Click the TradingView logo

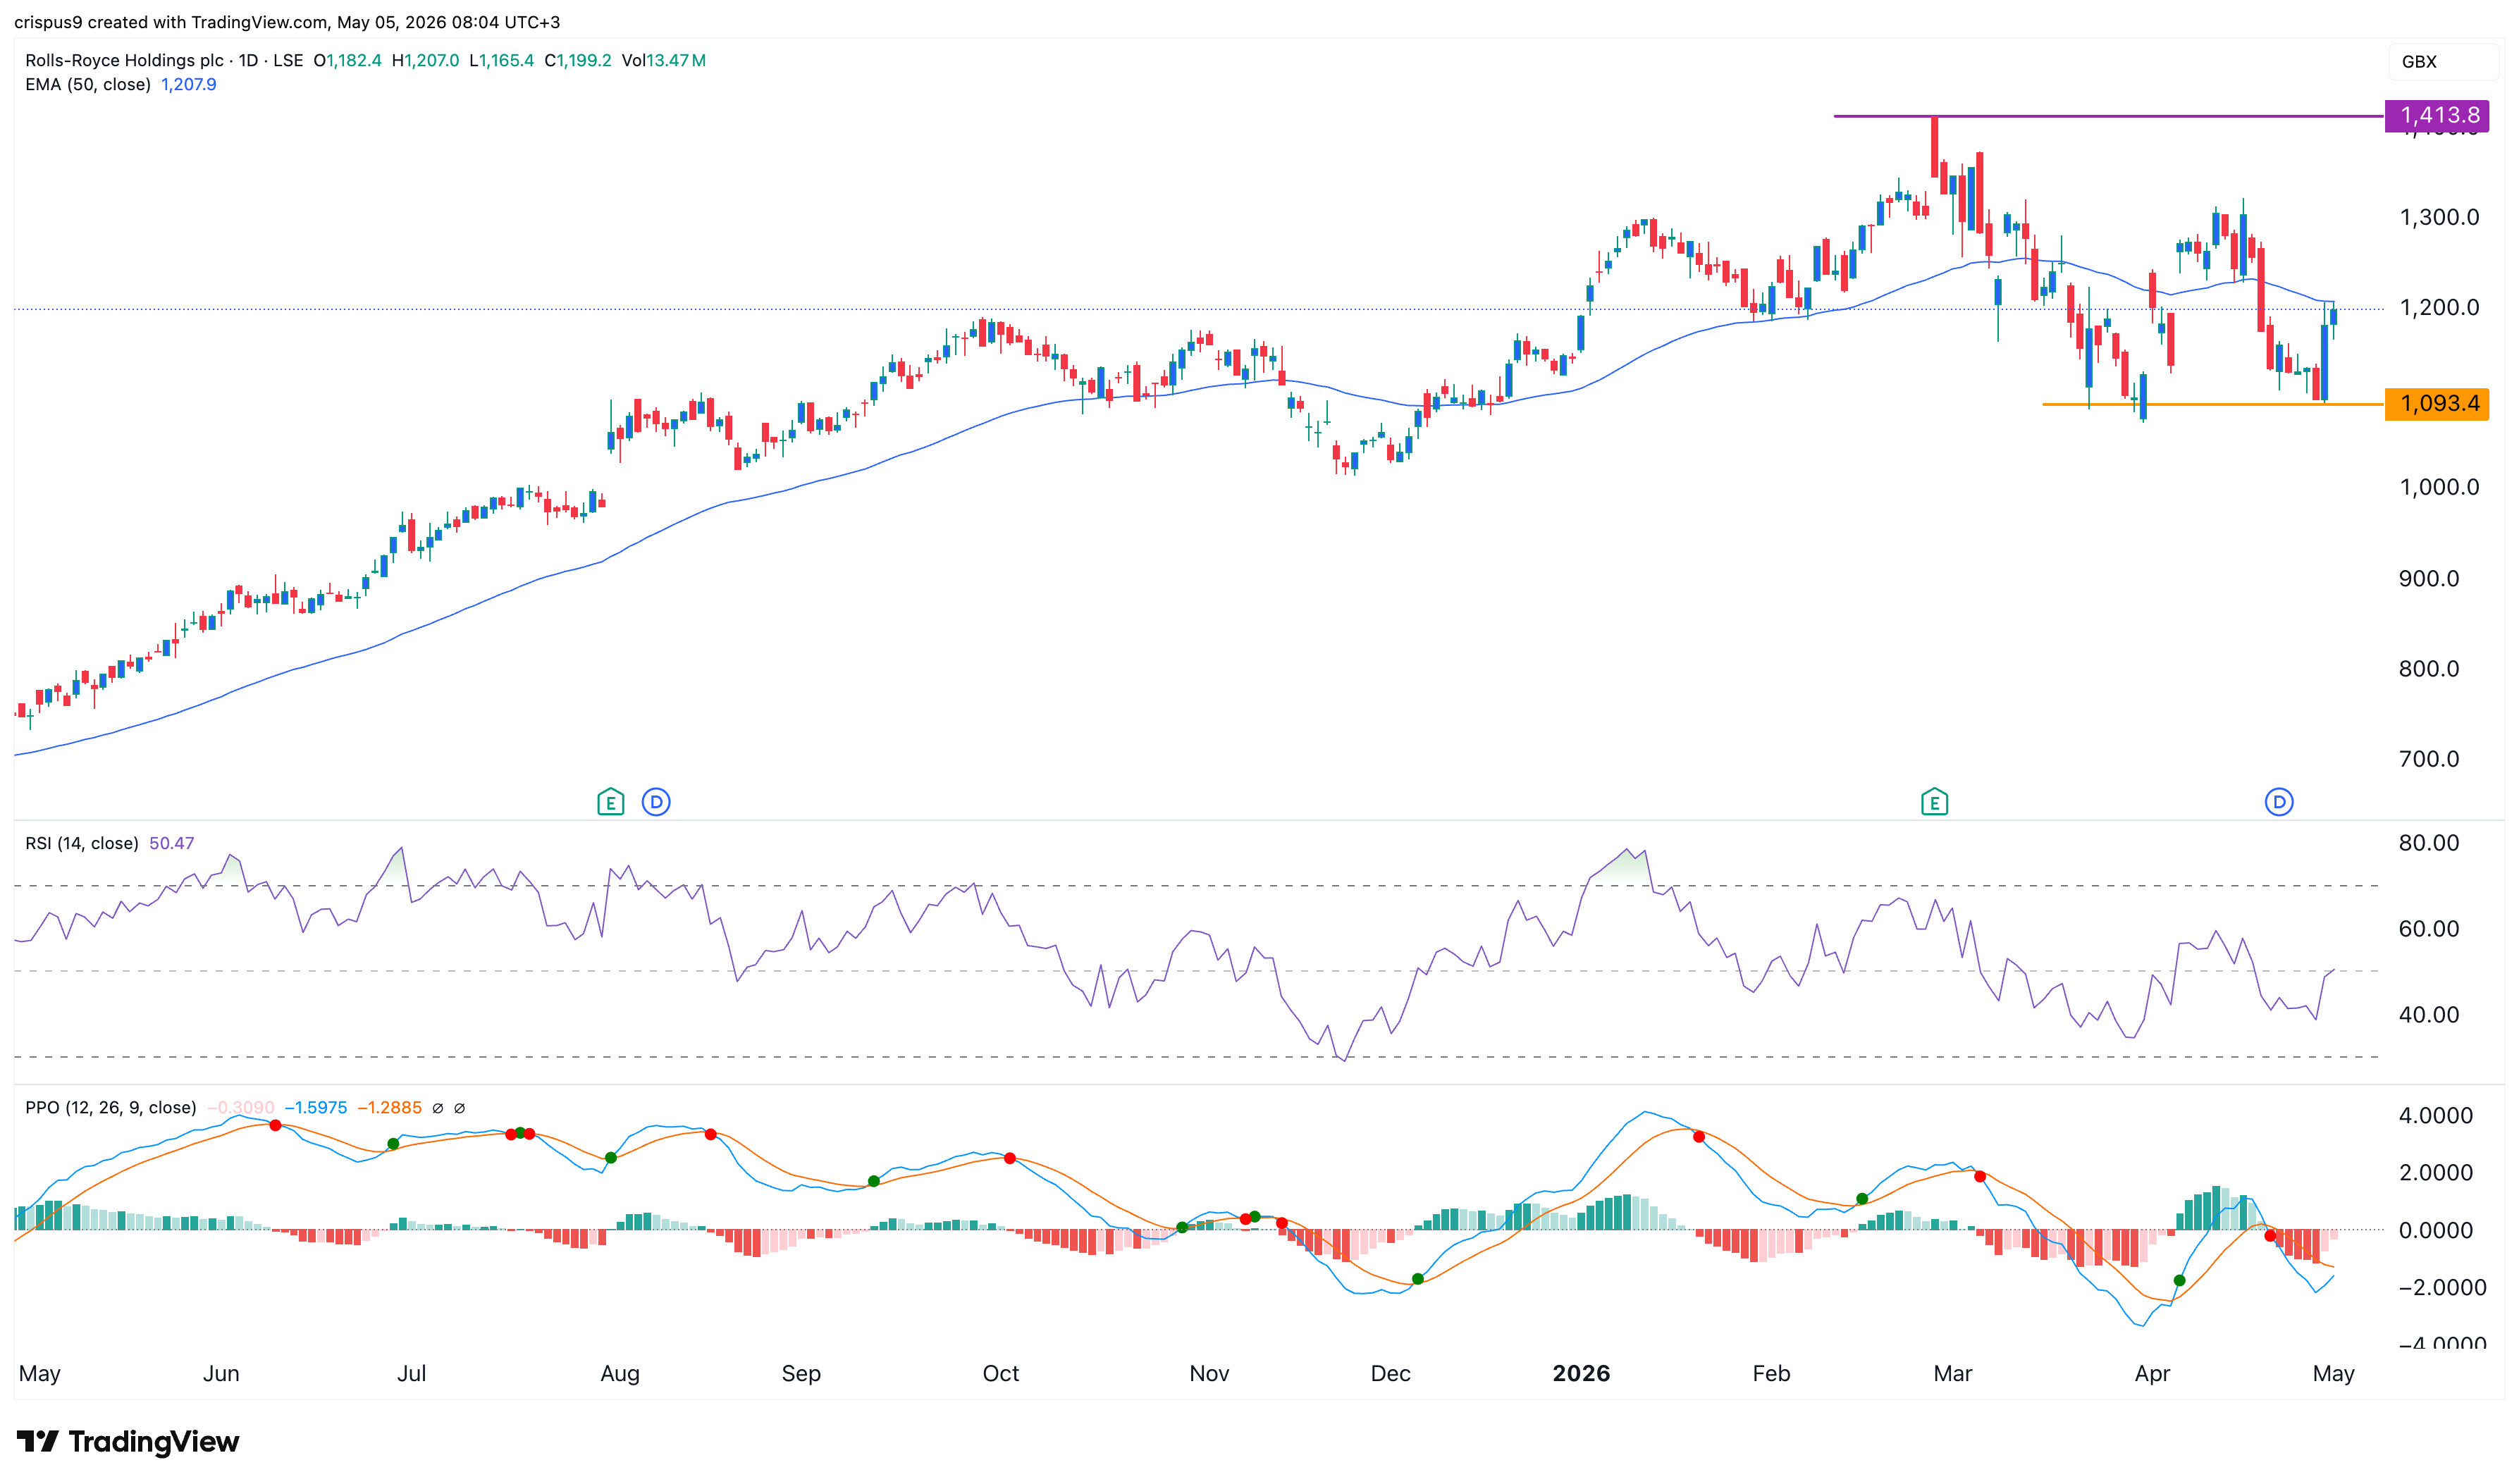[128, 1441]
